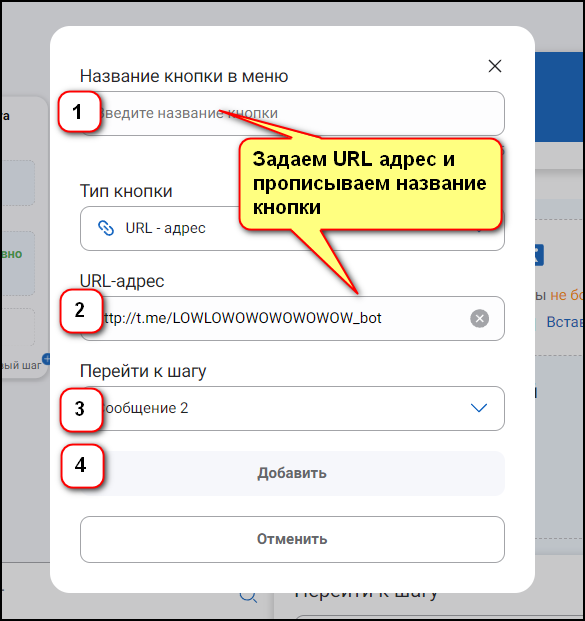Open the Тип кнопки dropdown
The height and width of the screenshot is (621, 585).
coord(292,229)
